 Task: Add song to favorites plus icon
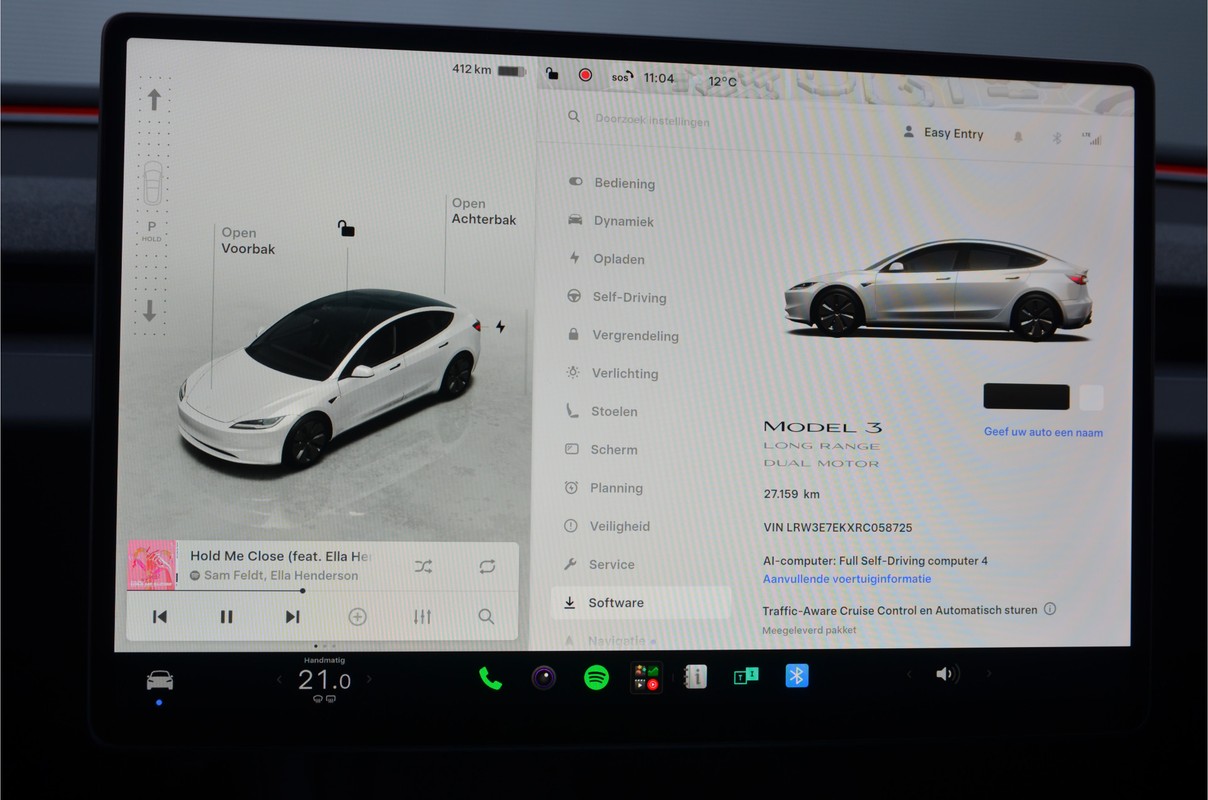(x=357, y=617)
